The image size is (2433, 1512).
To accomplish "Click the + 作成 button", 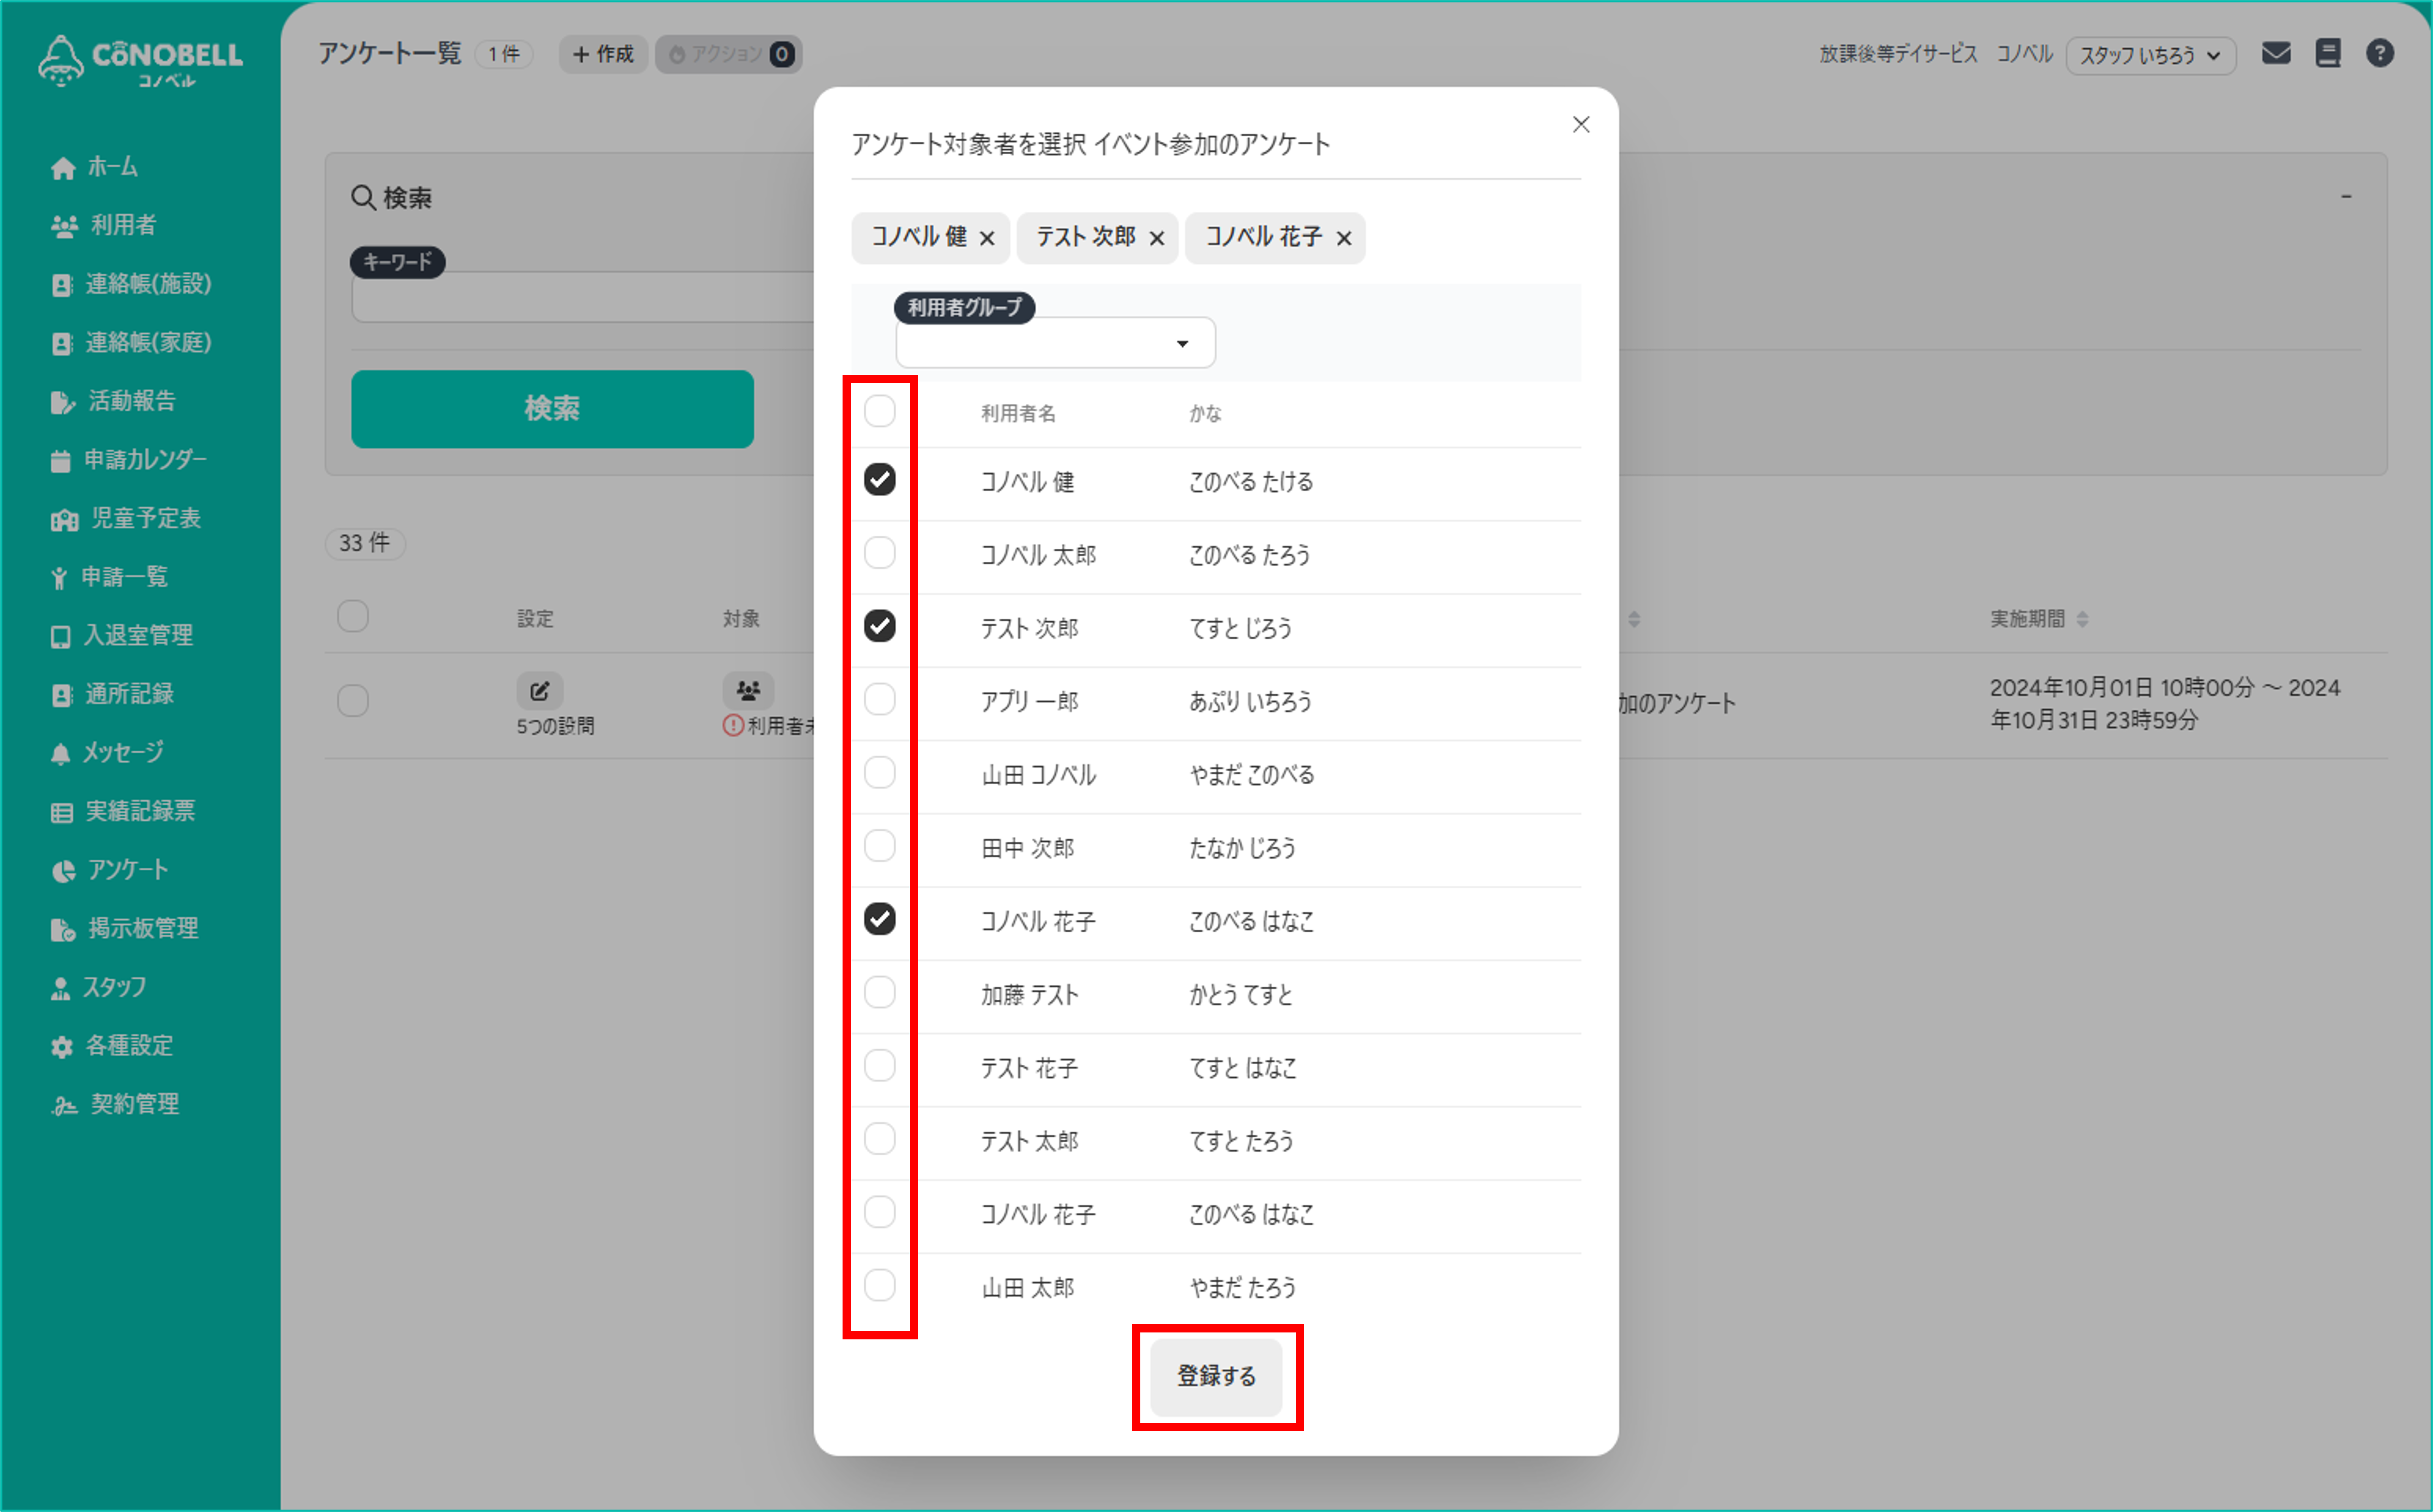I will pos(603,54).
